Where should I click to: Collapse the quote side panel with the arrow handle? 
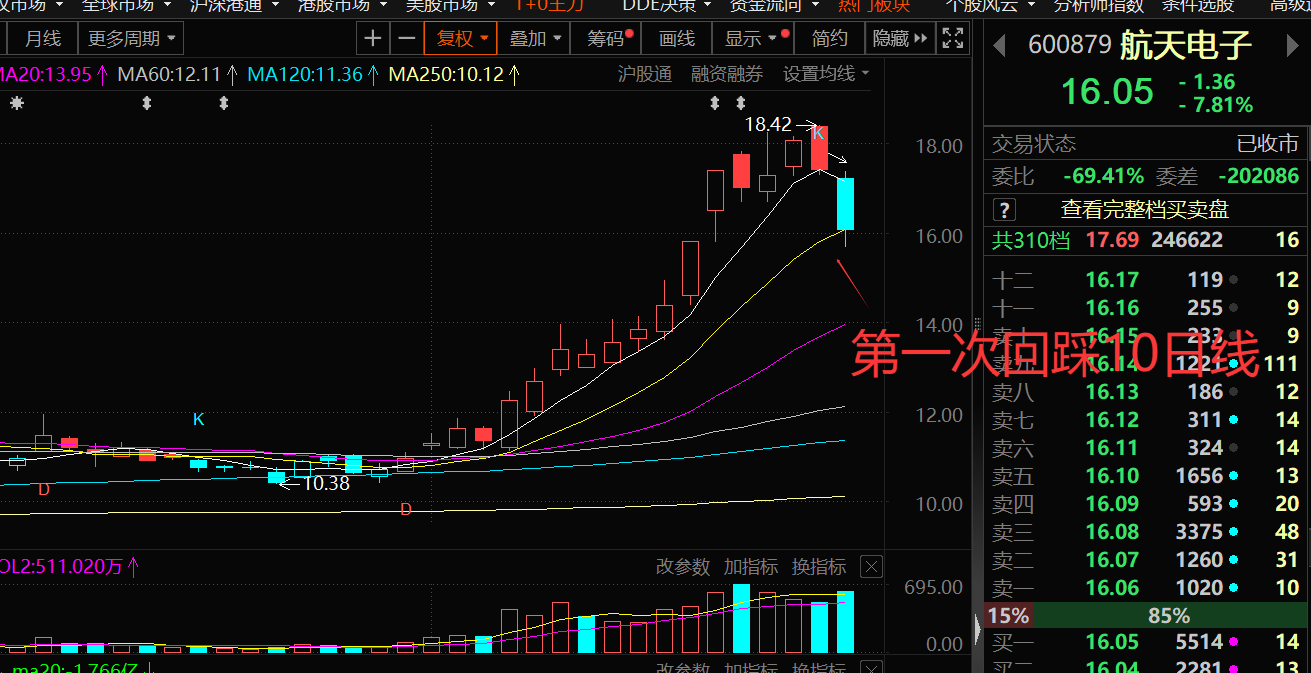tap(977, 628)
